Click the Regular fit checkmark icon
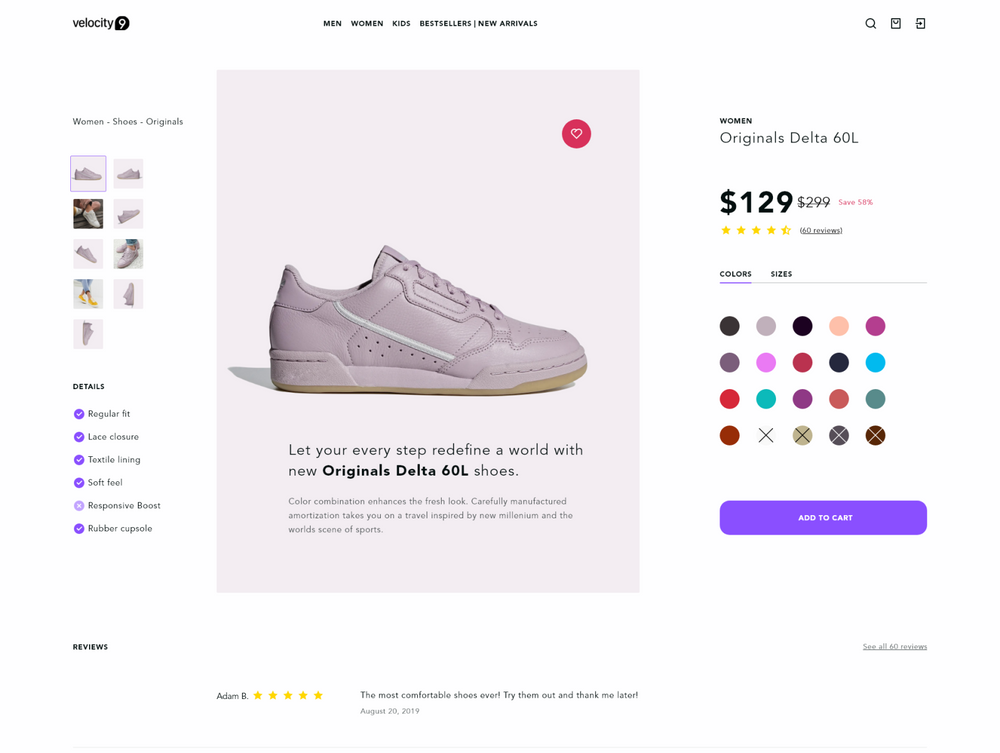The height and width of the screenshot is (753, 1000). coord(79,414)
